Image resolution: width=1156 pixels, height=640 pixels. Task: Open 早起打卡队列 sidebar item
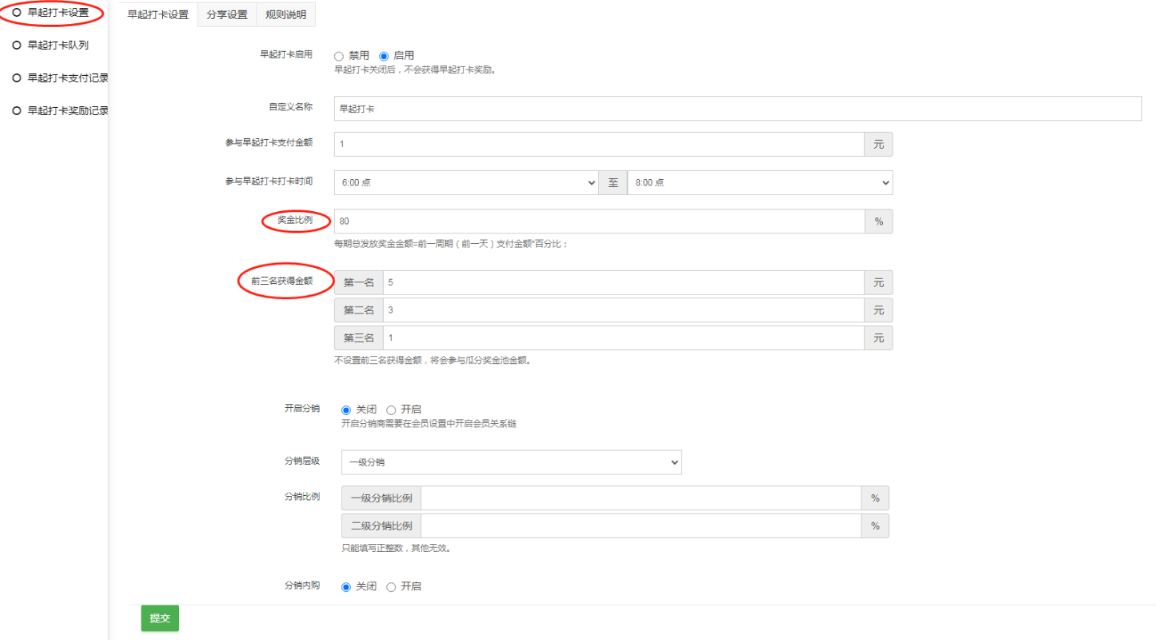pos(58,45)
